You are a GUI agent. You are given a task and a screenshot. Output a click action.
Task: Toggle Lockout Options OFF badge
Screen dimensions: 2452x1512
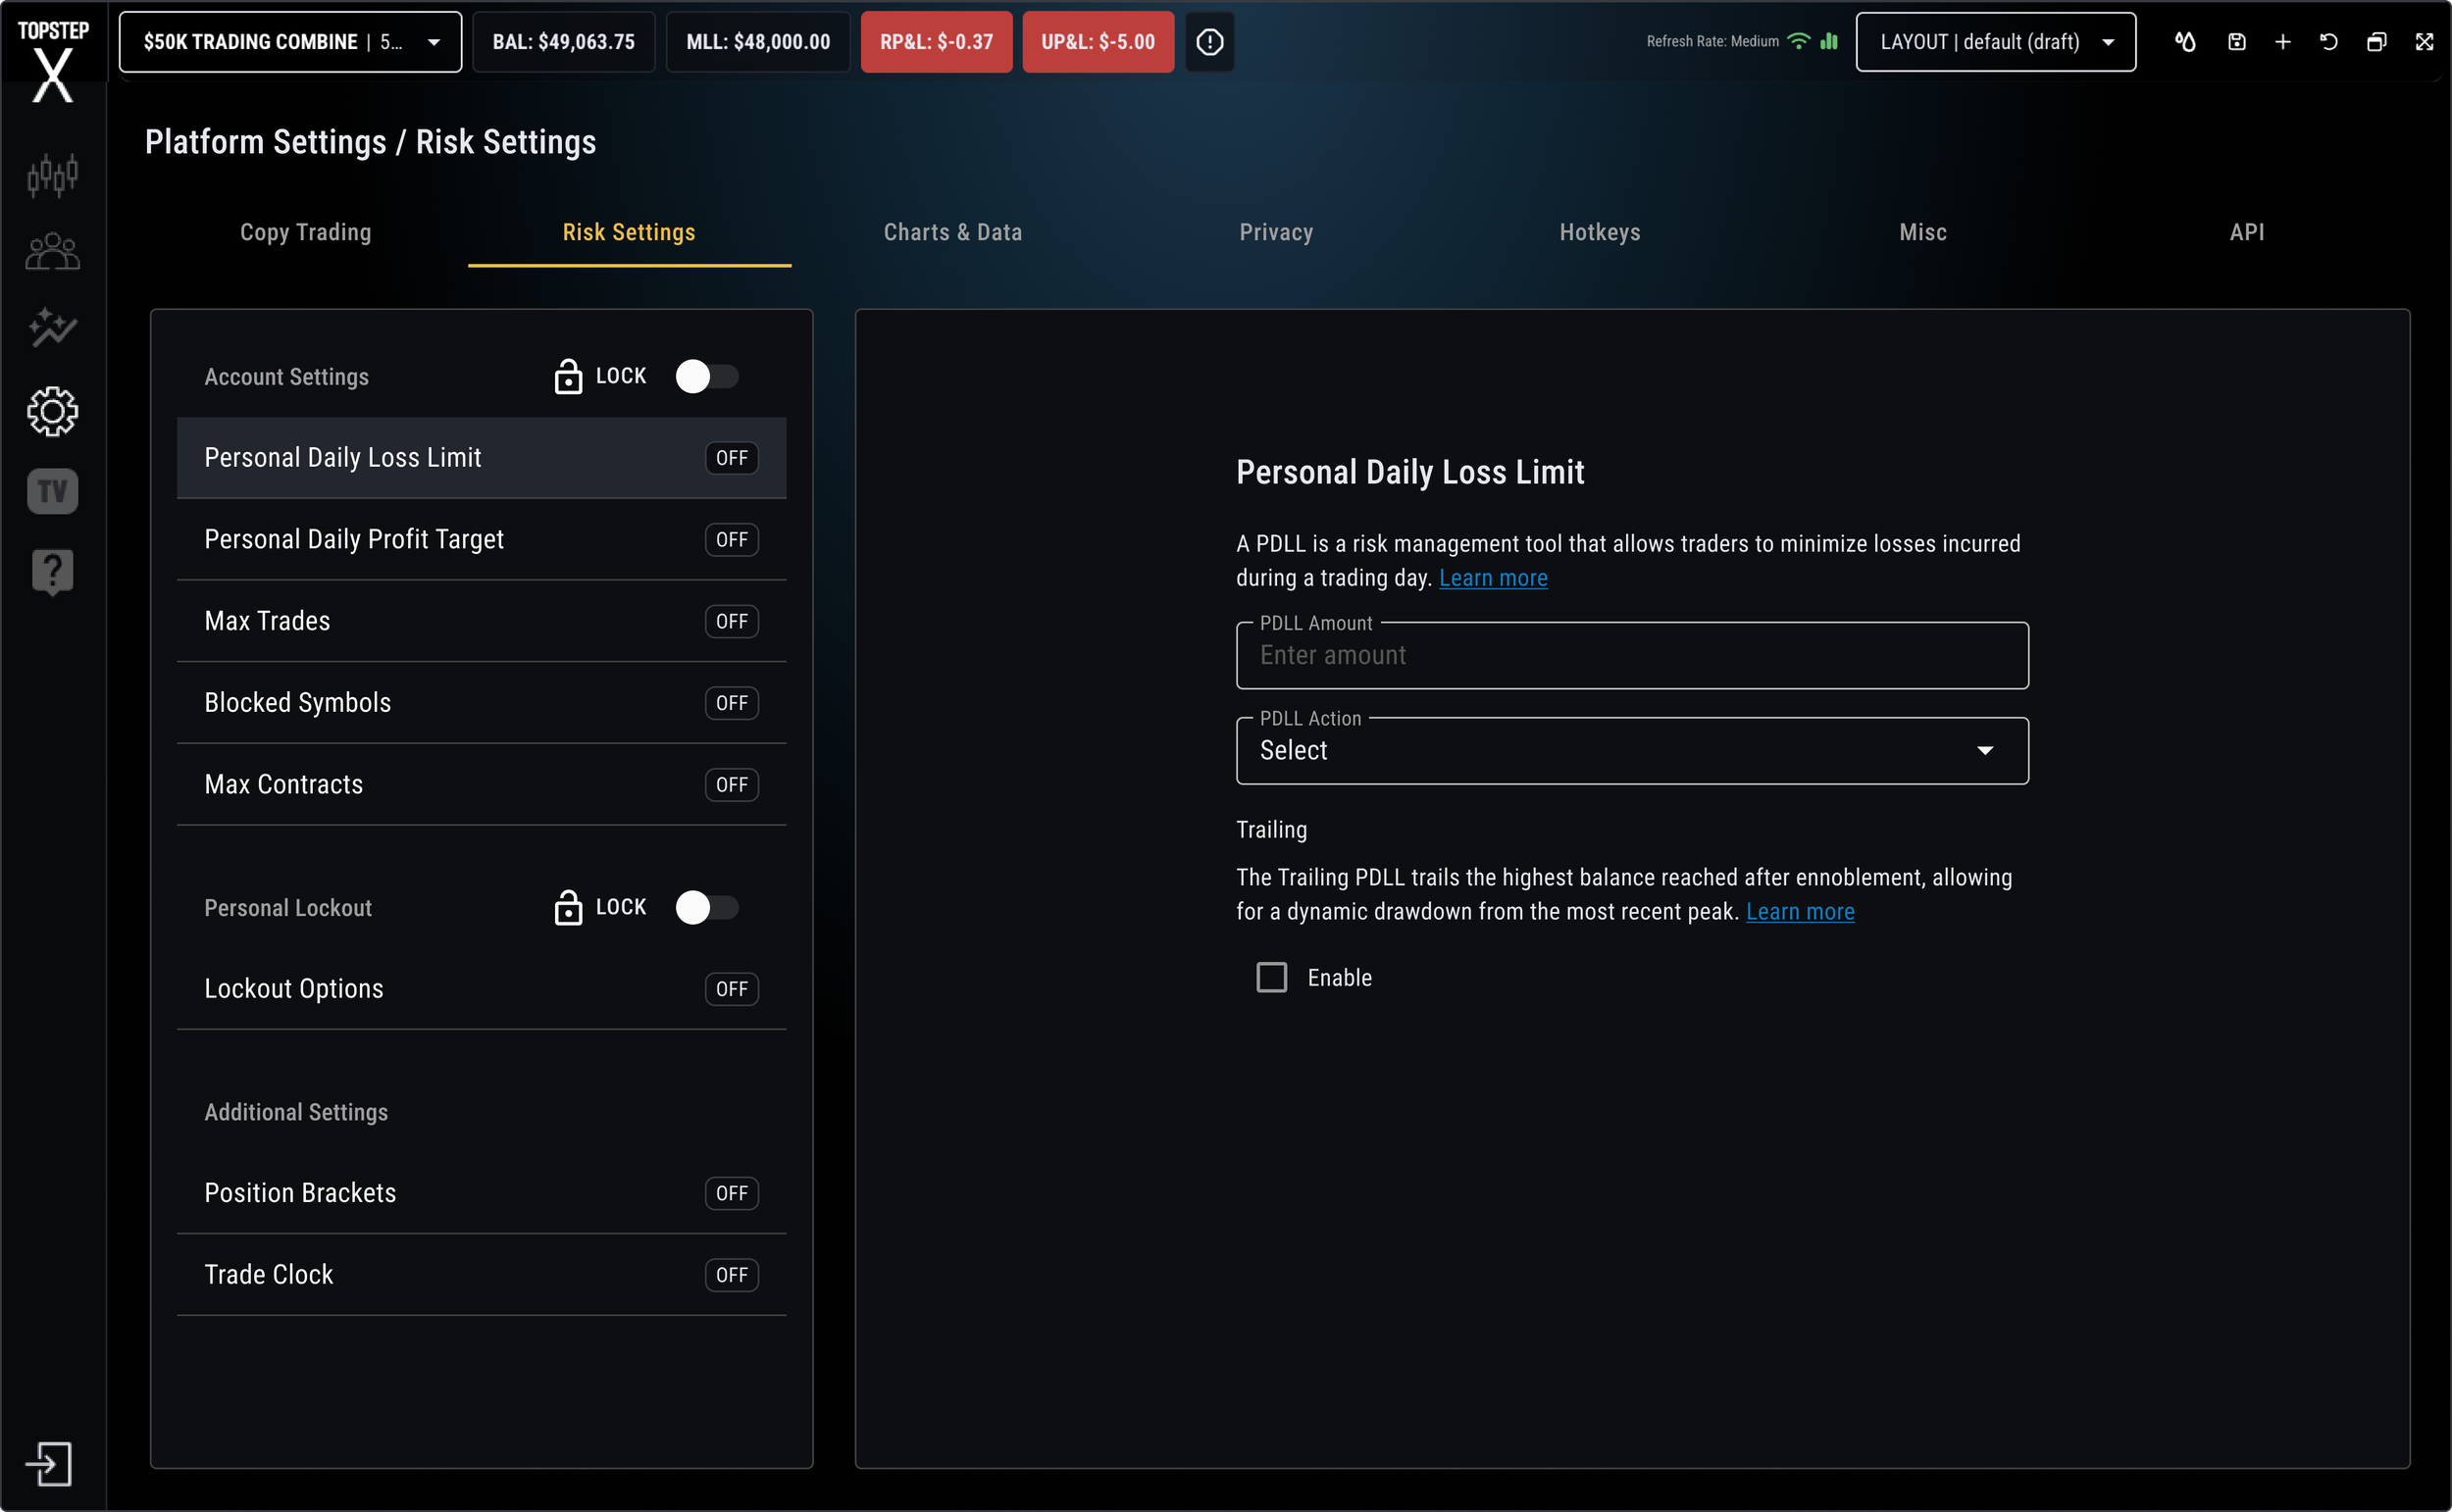pos(731,989)
